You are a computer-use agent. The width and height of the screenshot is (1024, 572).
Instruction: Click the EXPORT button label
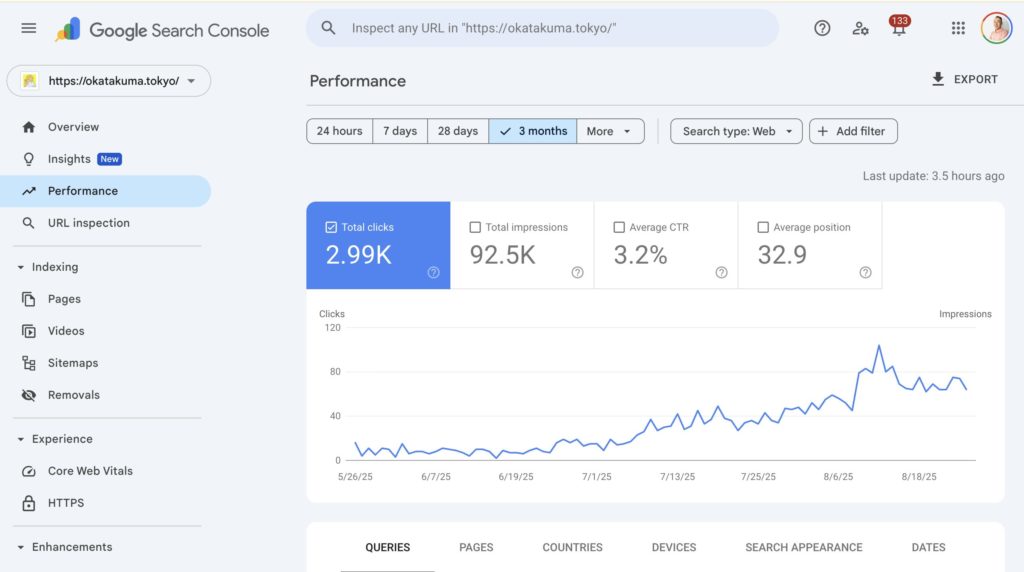click(976, 79)
